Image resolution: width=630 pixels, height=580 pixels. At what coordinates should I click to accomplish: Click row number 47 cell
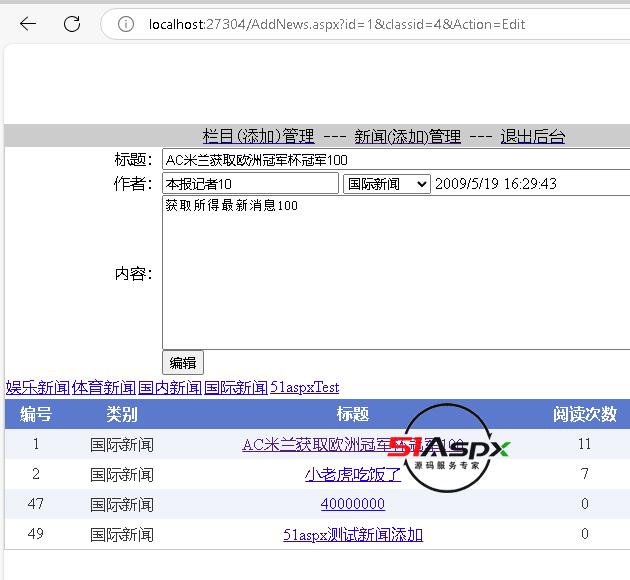(36, 504)
